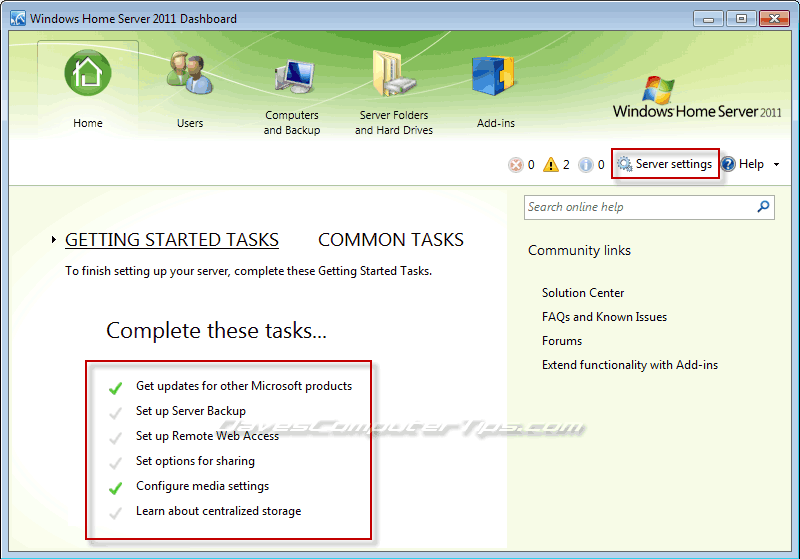Click the Dashboard title bar app icon
800x559 pixels.
(x=18, y=18)
